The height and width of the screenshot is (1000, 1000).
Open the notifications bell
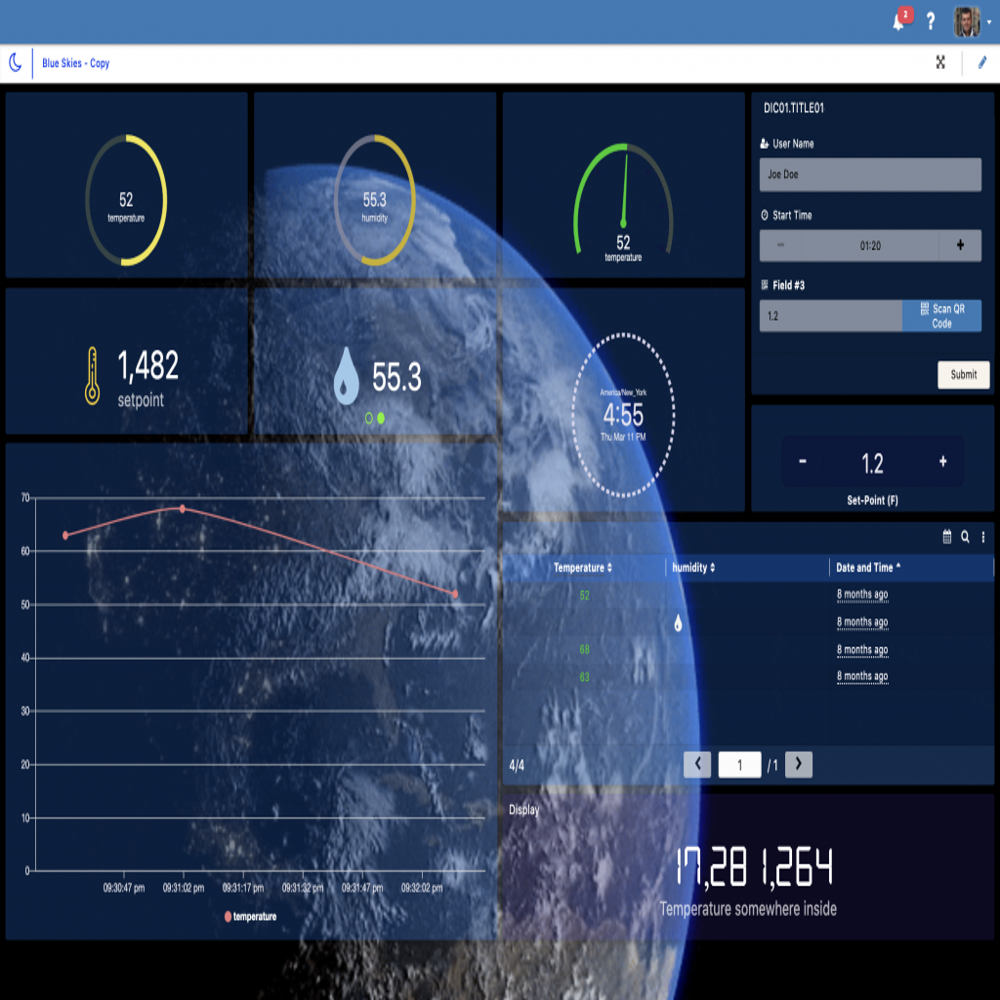pyautogui.click(x=899, y=21)
